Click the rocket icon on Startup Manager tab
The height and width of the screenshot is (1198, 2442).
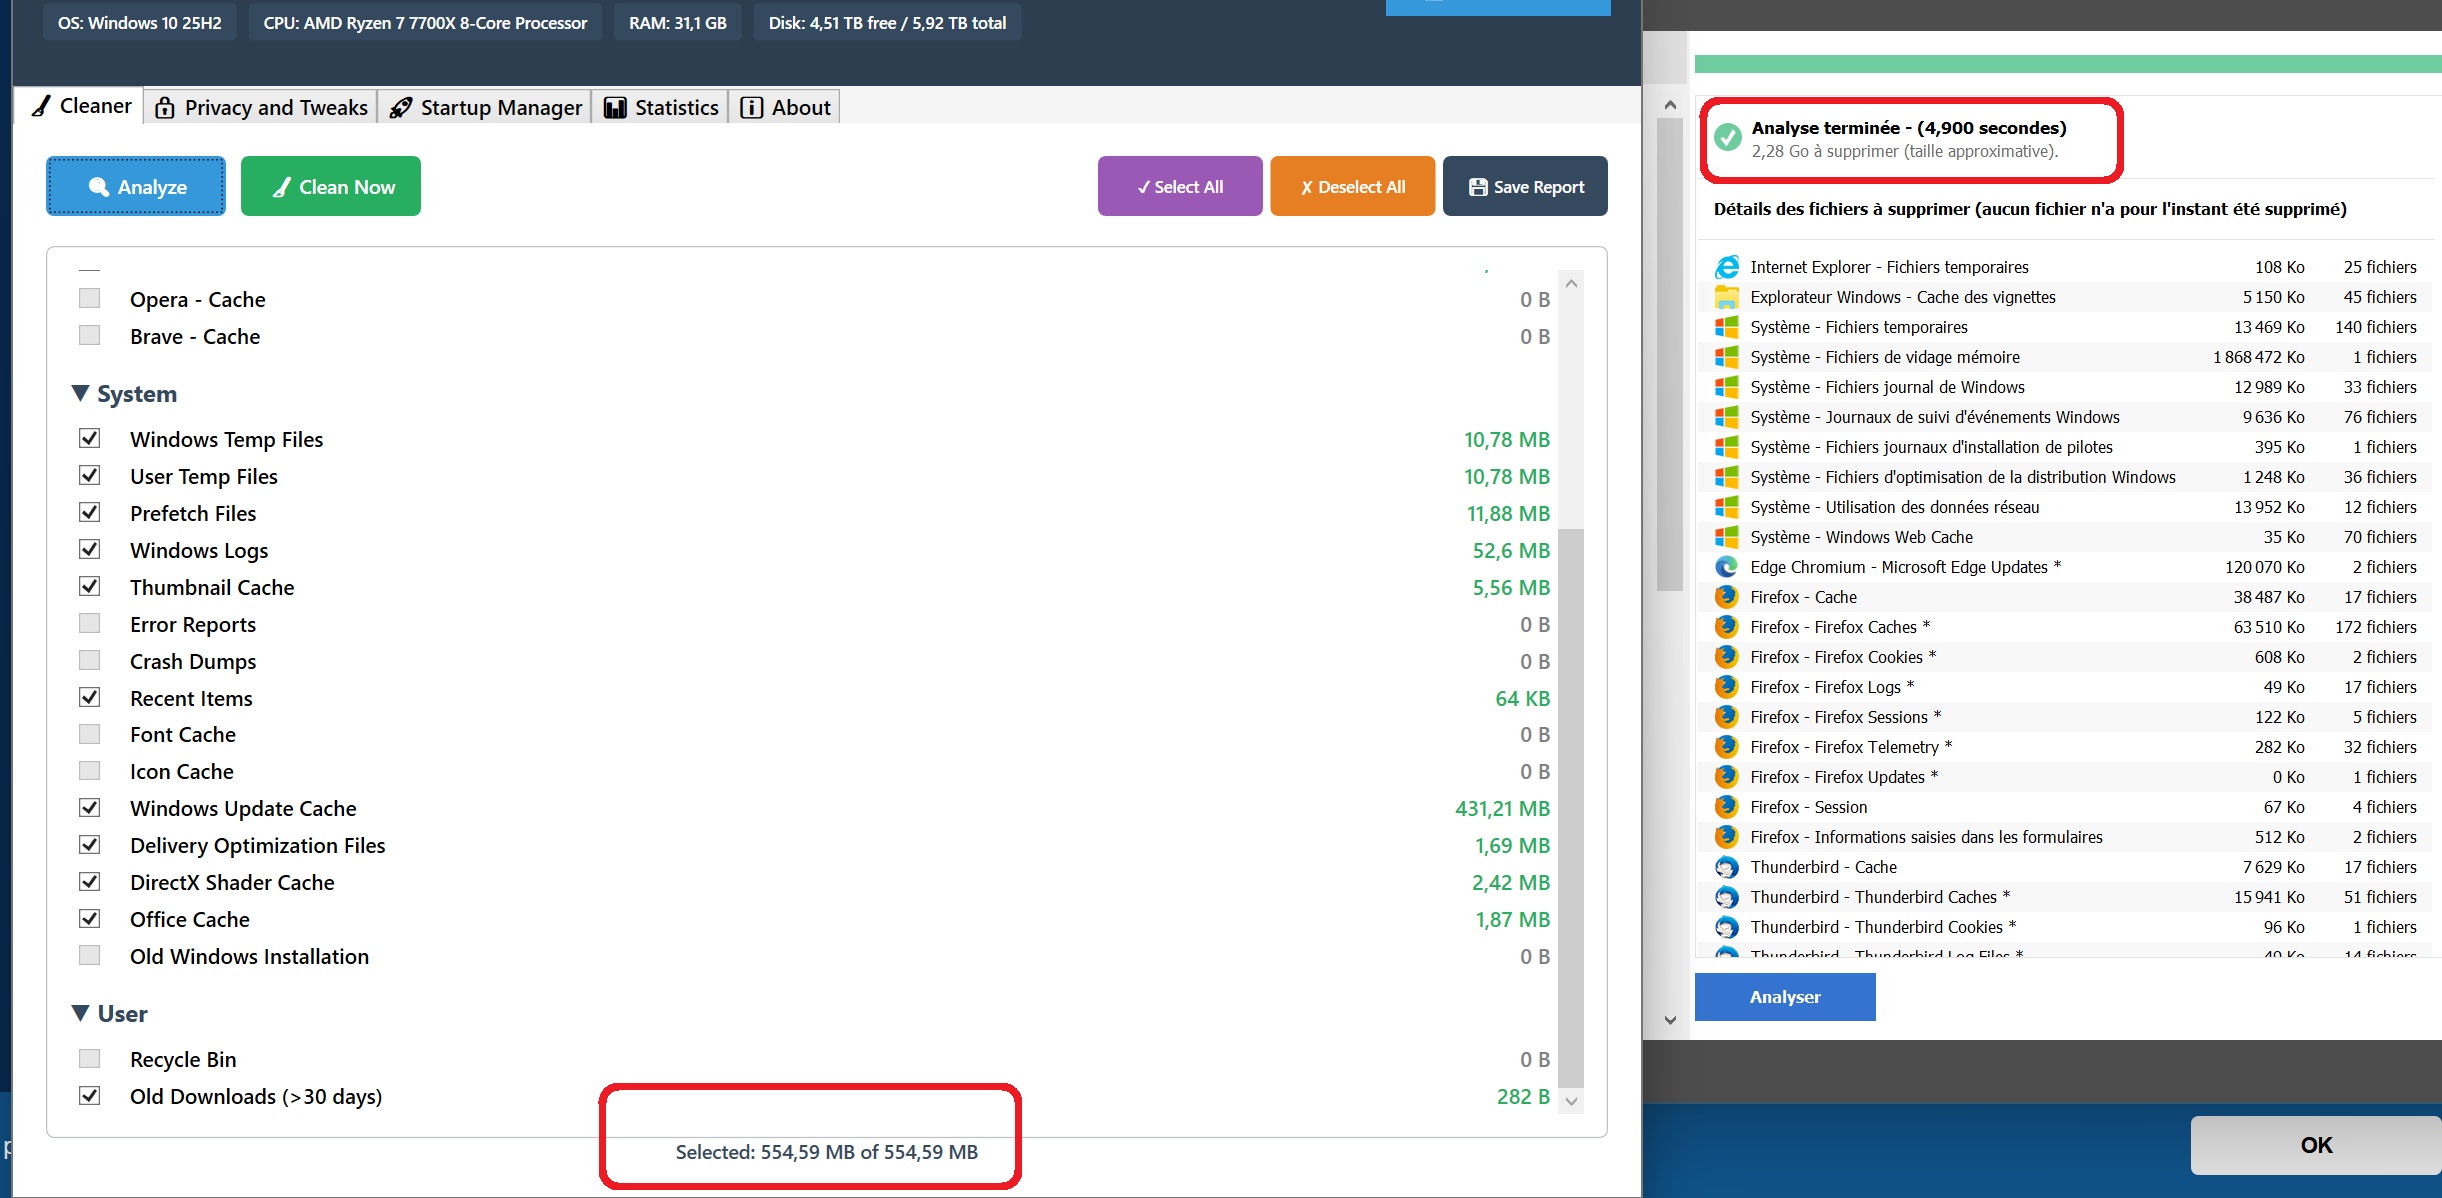(x=401, y=108)
